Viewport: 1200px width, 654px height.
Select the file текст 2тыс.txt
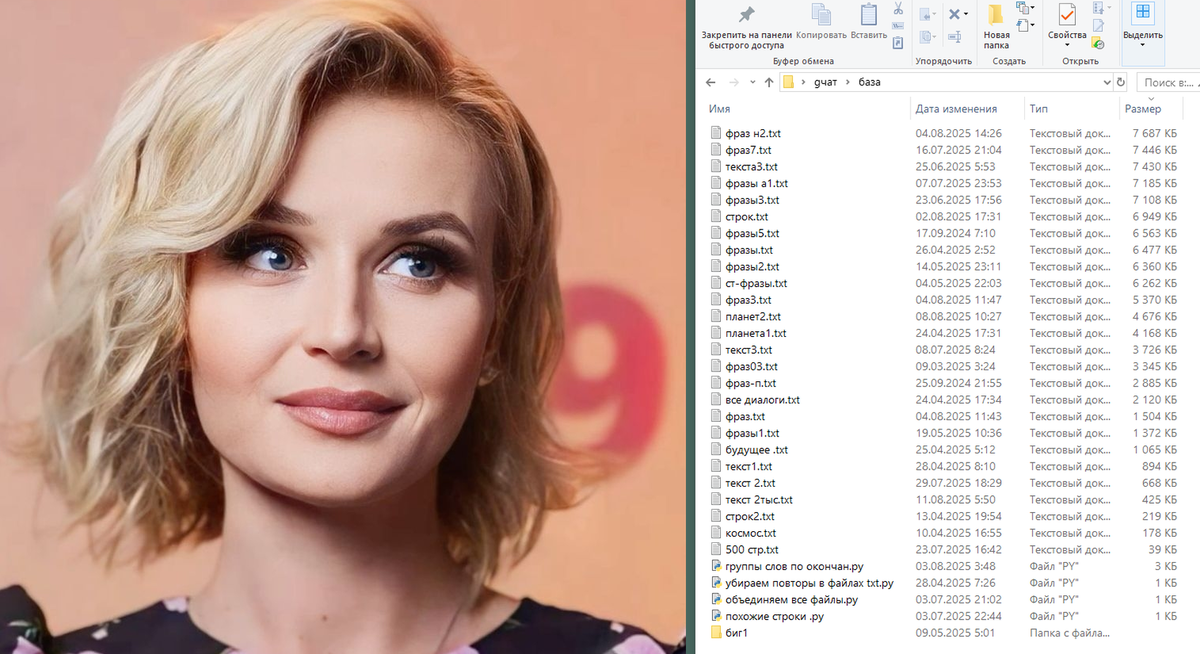[759, 500]
